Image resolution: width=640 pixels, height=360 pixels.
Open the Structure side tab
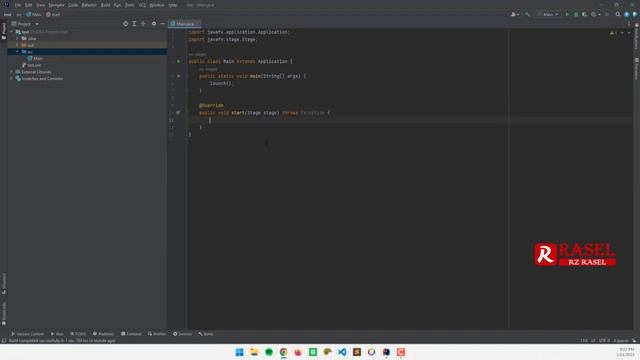click(x=4, y=283)
